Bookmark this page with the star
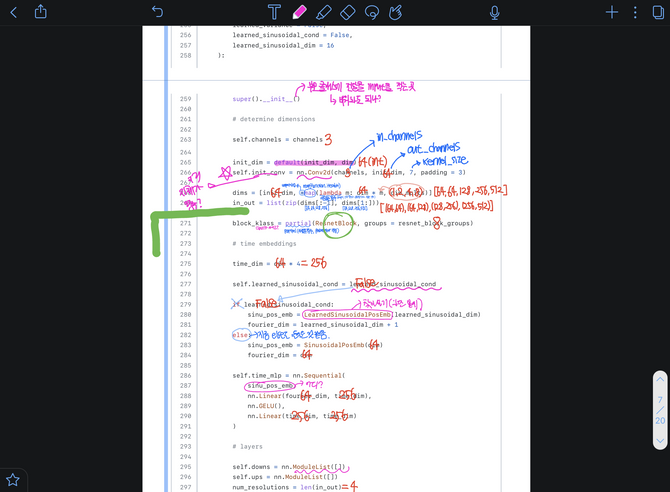The width and height of the screenshot is (670, 492). [x=13, y=480]
